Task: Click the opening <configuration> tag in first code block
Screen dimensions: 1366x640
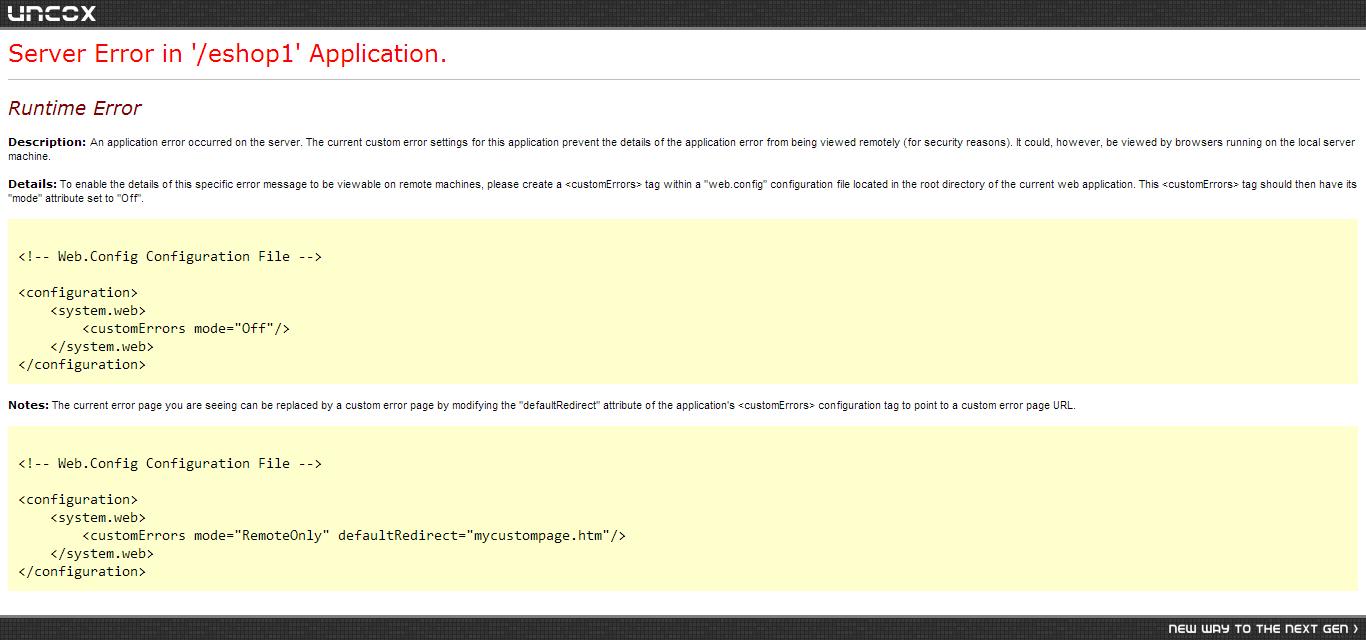Action: pyautogui.click(x=78, y=292)
